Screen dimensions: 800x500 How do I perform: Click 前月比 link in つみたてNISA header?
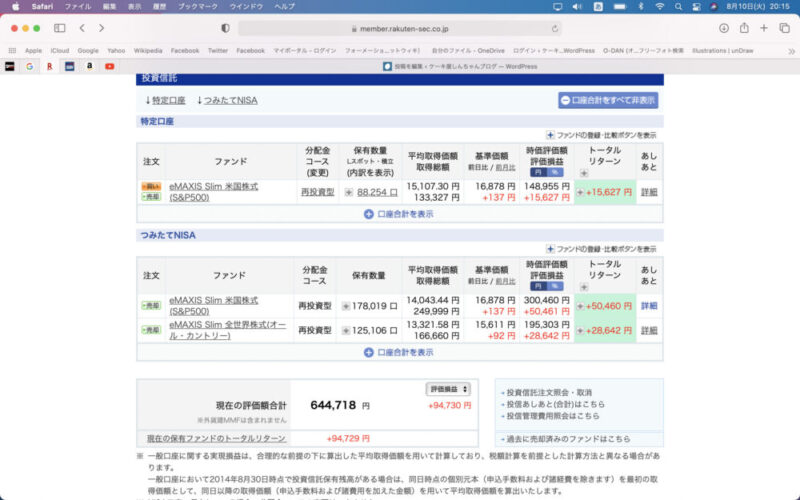(505, 281)
